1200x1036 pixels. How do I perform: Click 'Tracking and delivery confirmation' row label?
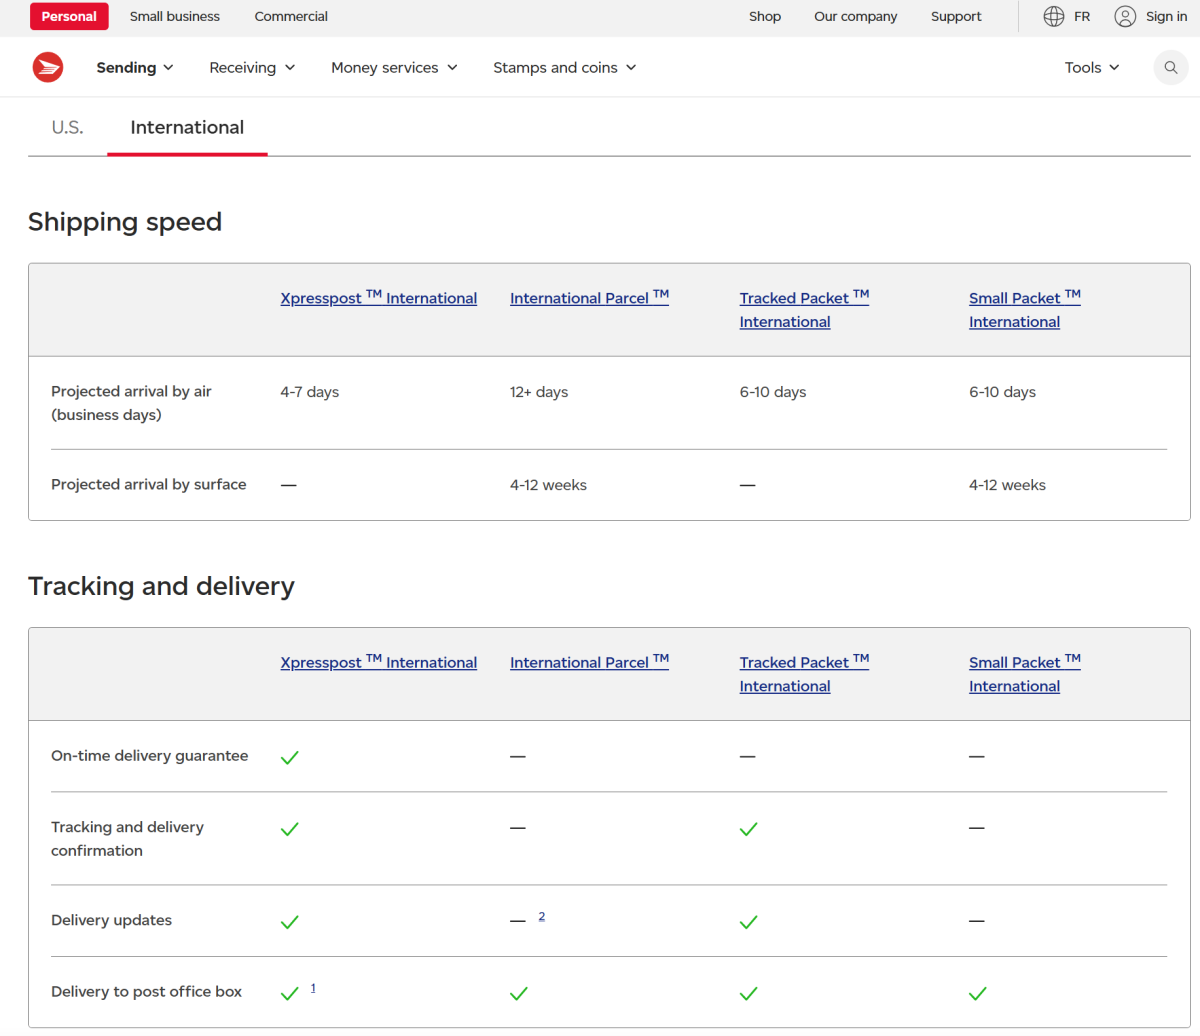(x=127, y=839)
